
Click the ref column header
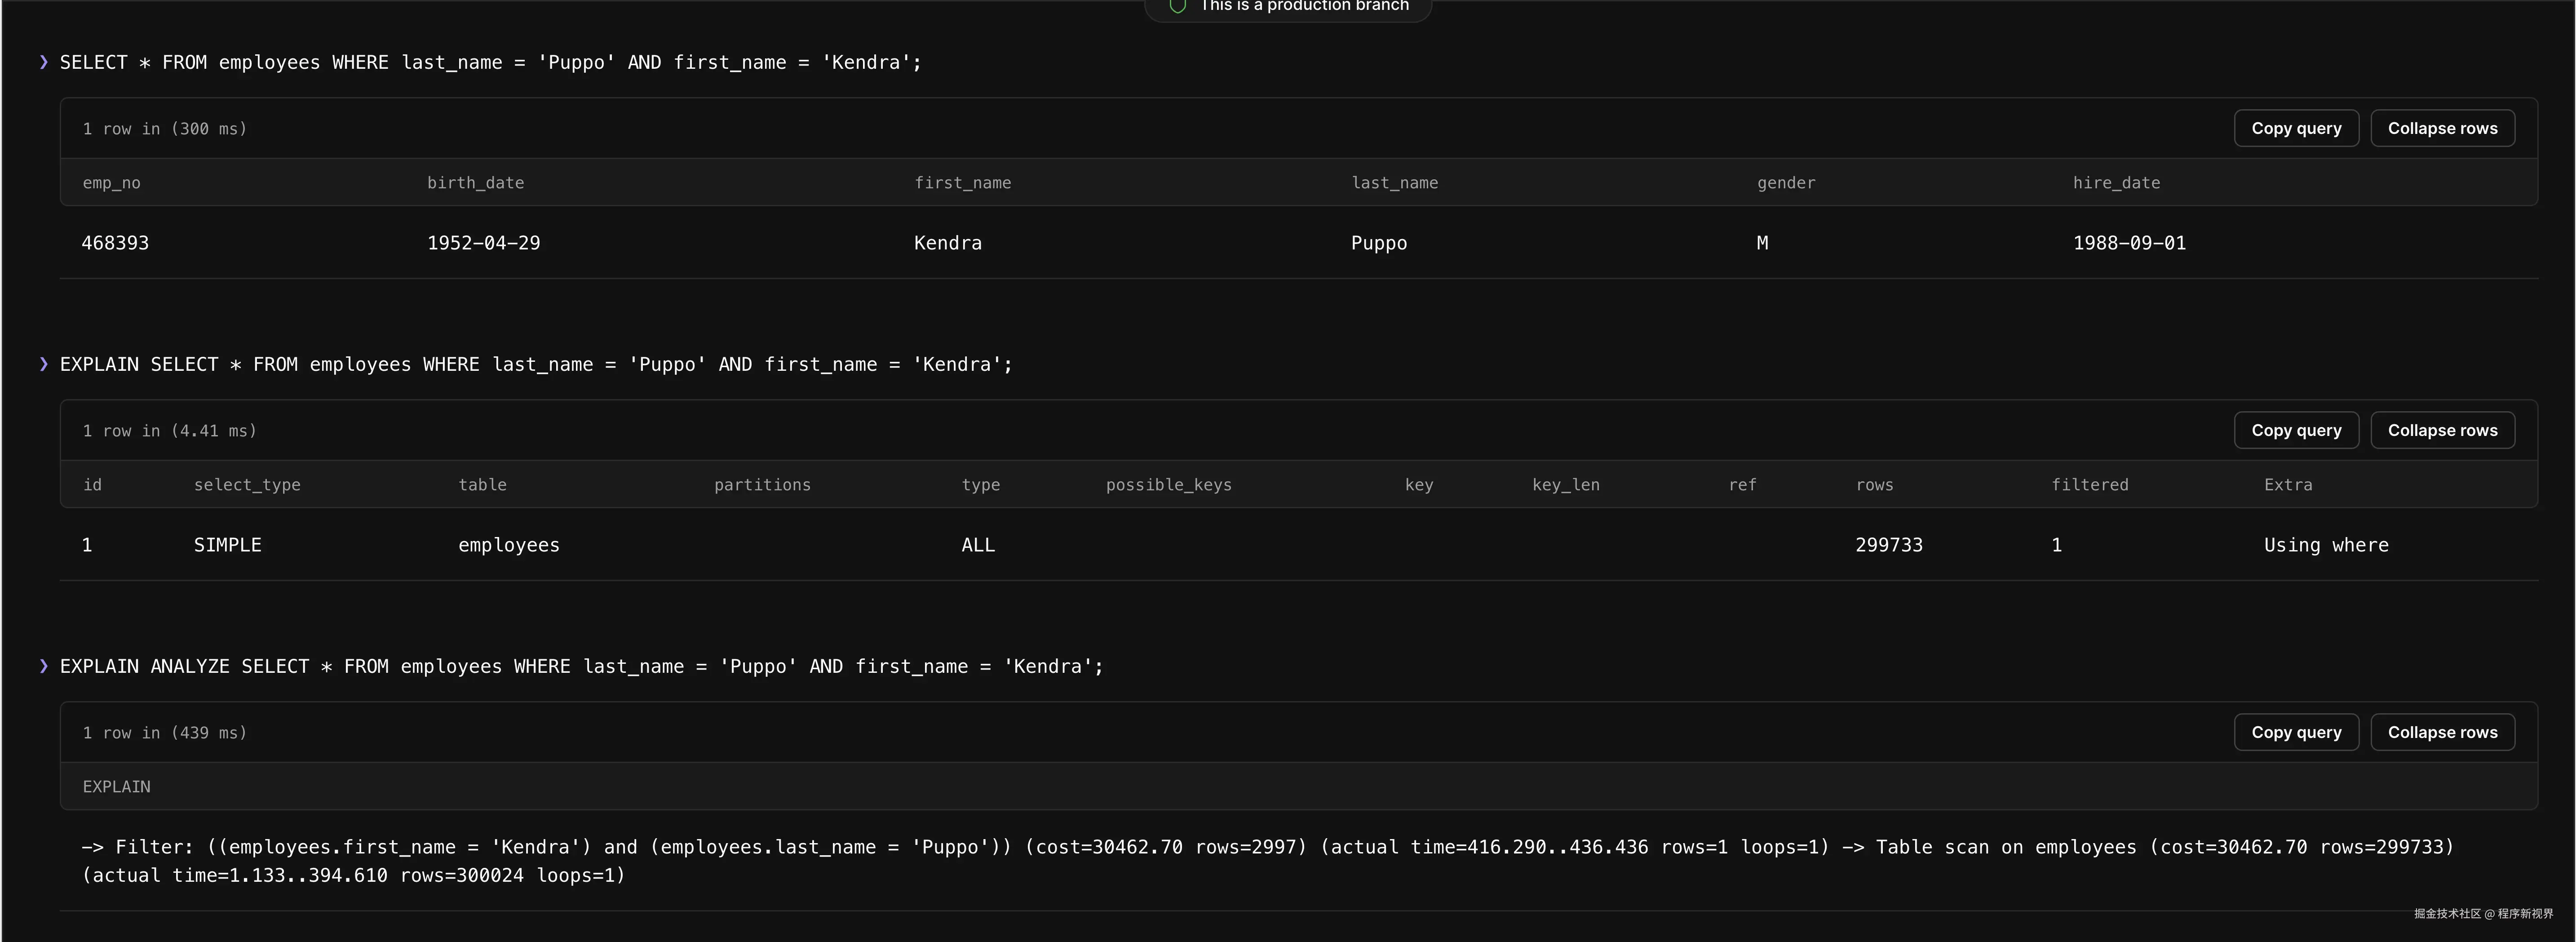(x=1742, y=485)
